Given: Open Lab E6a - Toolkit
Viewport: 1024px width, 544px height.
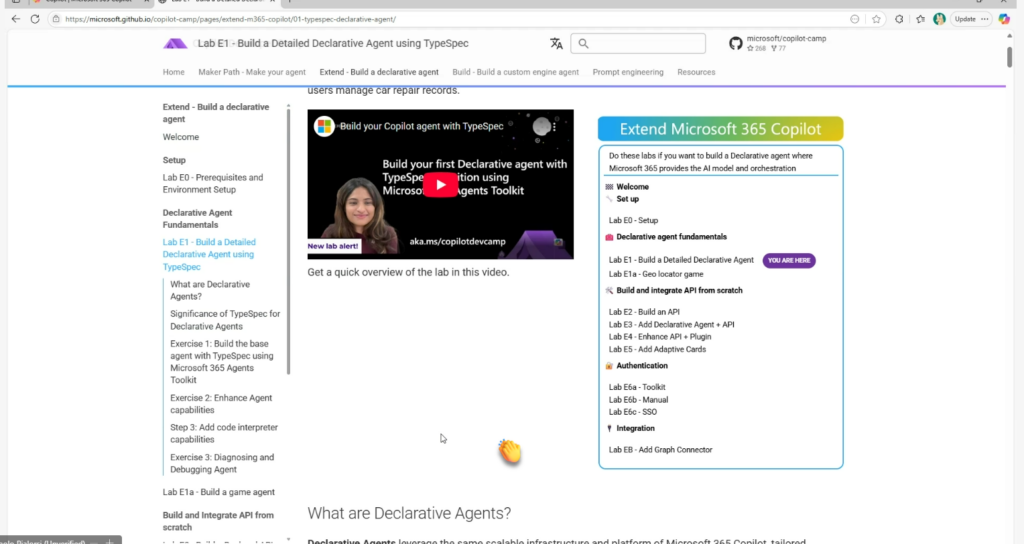Looking at the screenshot, I should click(x=637, y=387).
